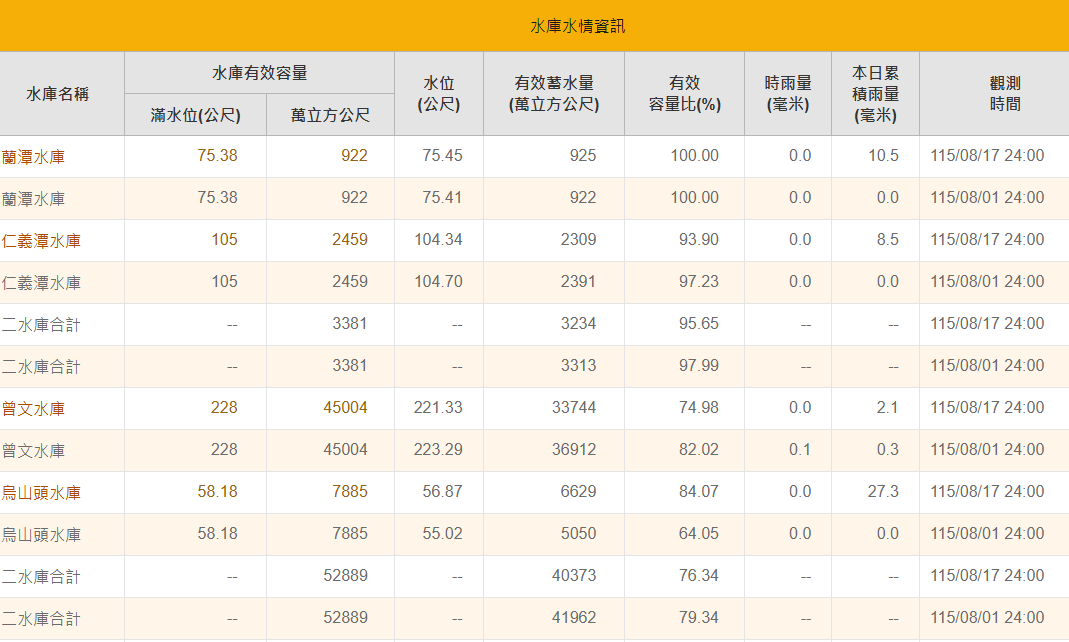
Task: Select daily rainfall value 2.1
Action: 888,408
